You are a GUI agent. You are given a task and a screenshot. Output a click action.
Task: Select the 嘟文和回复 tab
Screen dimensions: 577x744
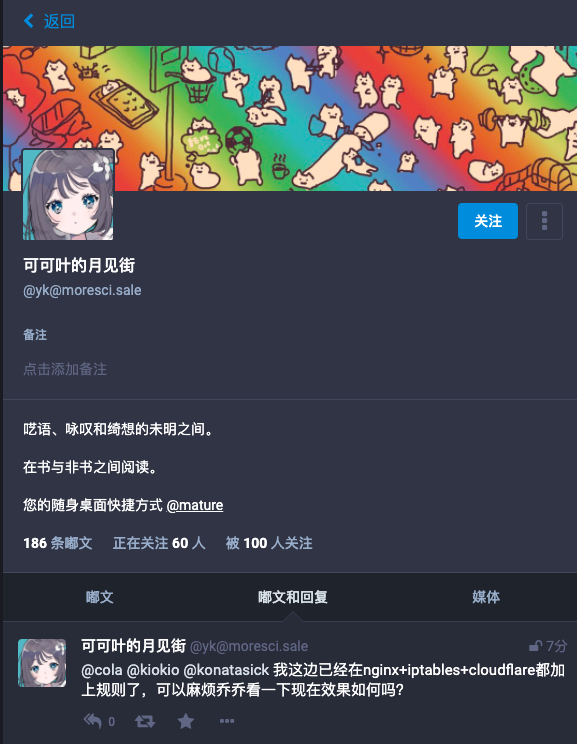[293, 597]
